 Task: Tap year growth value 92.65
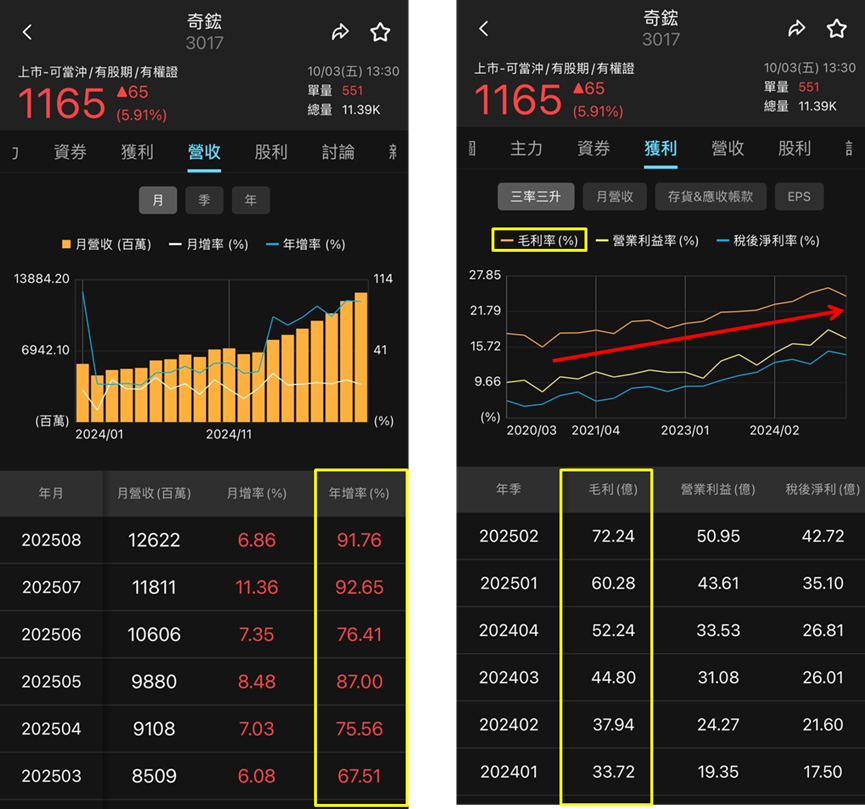[359, 587]
